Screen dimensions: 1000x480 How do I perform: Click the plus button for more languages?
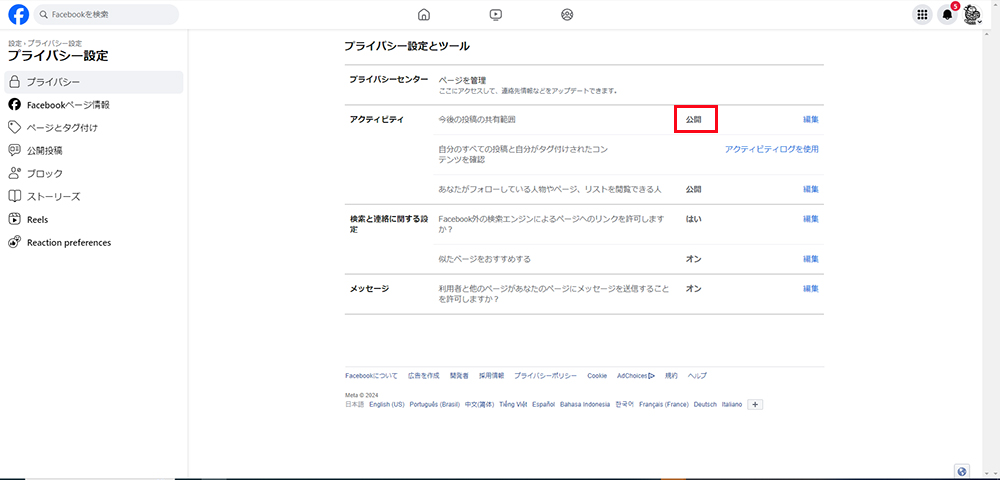(x=755, y=405)
